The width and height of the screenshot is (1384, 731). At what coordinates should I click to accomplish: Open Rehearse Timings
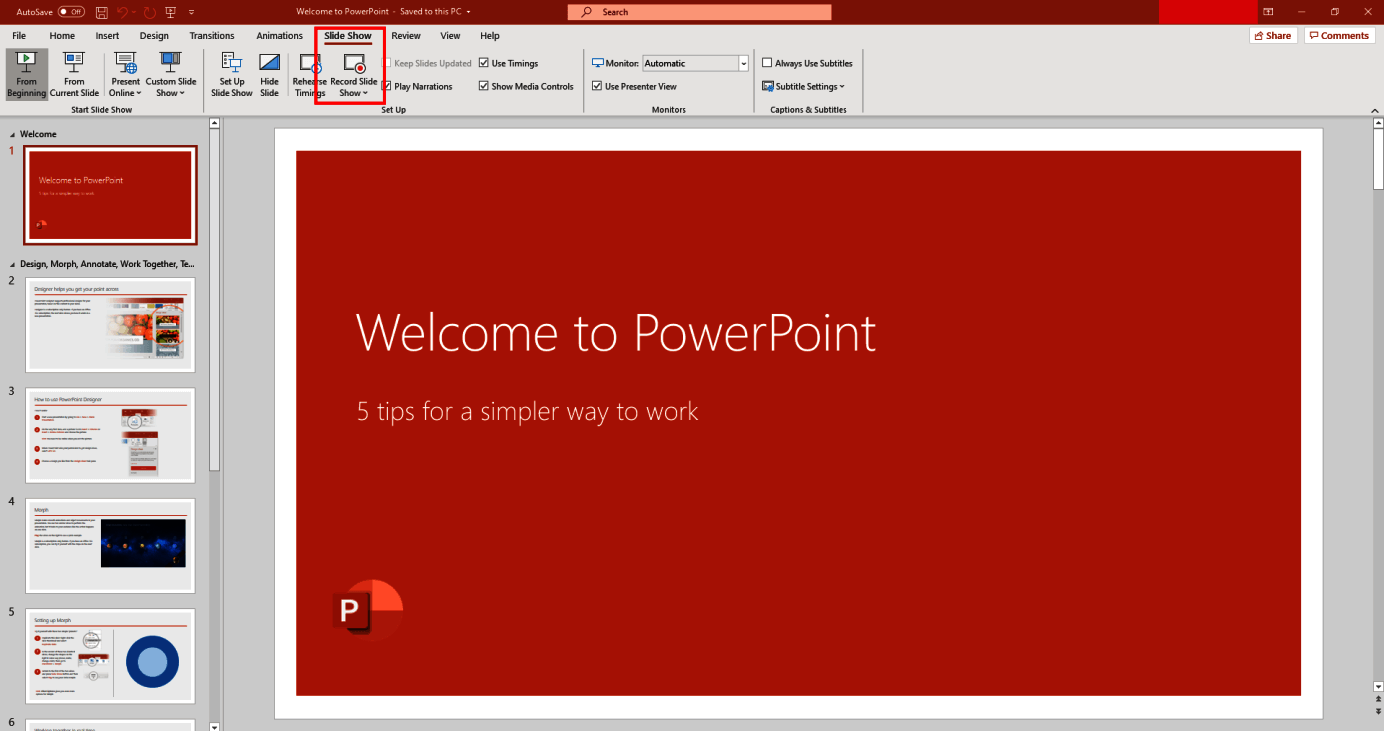click(x=309, y=74)
